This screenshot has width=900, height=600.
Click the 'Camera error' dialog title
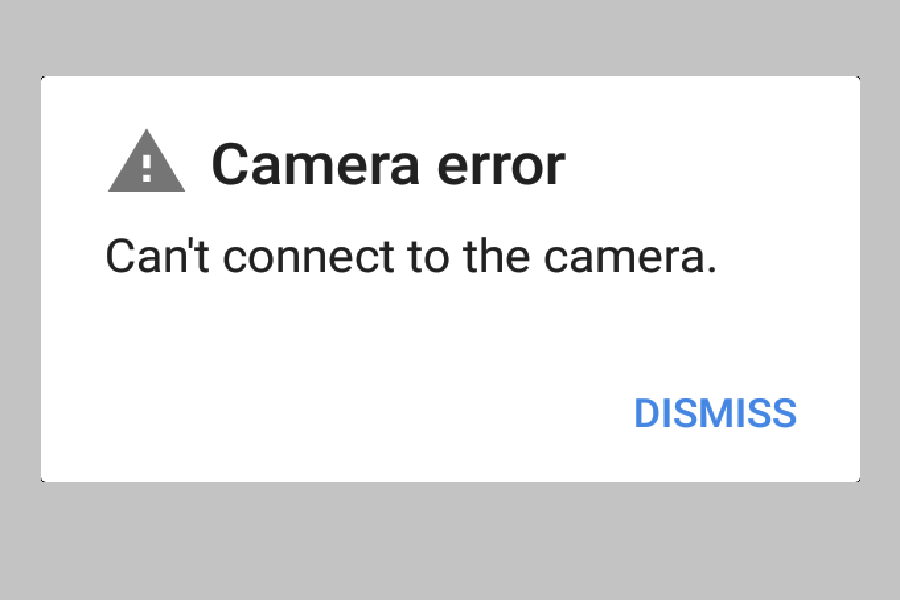click(388, 165)
